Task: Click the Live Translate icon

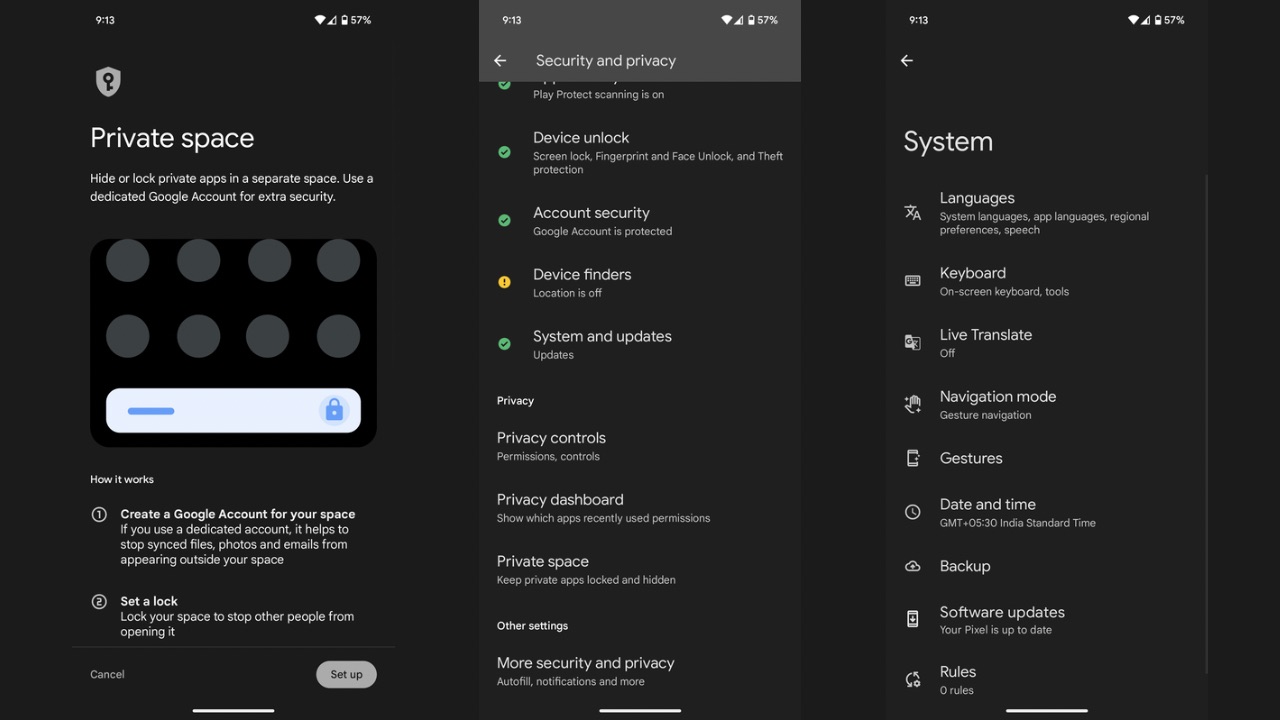Action: tap(911, 342)
